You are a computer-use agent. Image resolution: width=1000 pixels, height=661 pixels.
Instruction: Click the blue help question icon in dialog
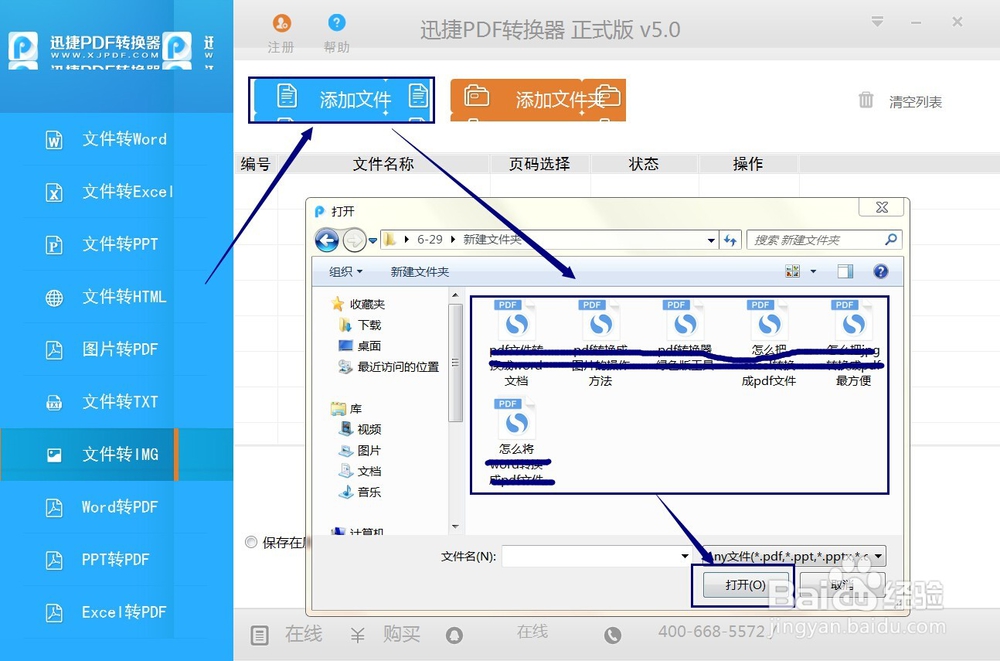coord(881,271)
